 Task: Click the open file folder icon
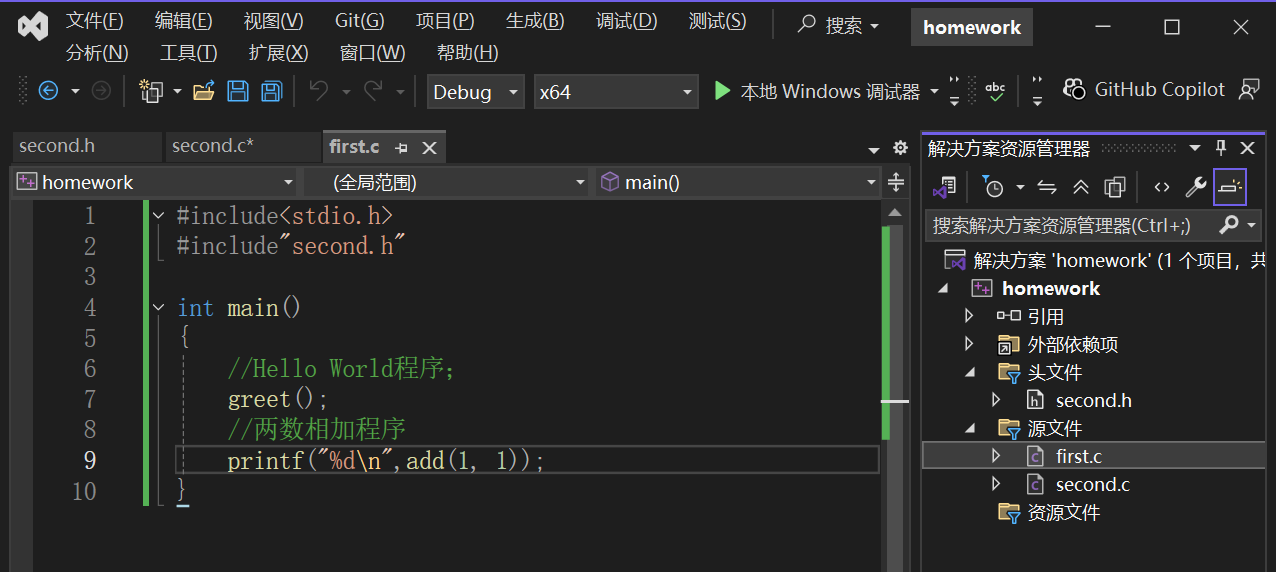tap(204, 91)
